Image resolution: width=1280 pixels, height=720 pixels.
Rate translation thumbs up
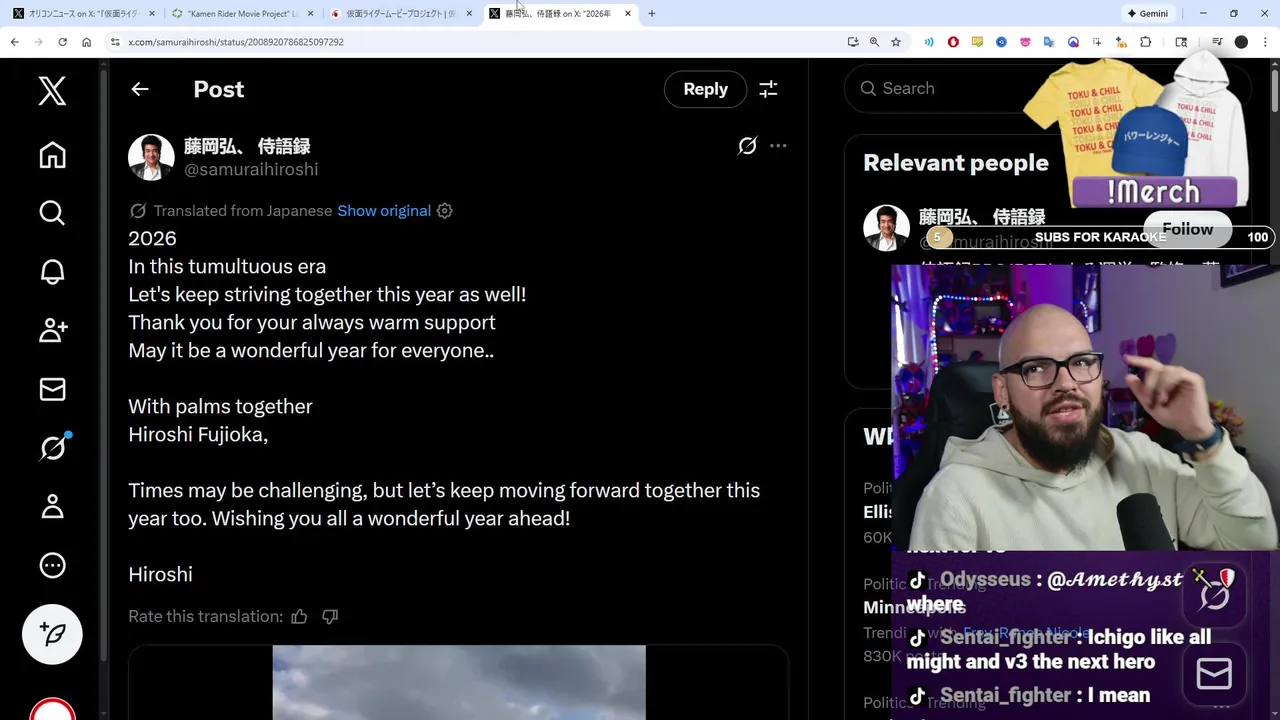[299, 616]
